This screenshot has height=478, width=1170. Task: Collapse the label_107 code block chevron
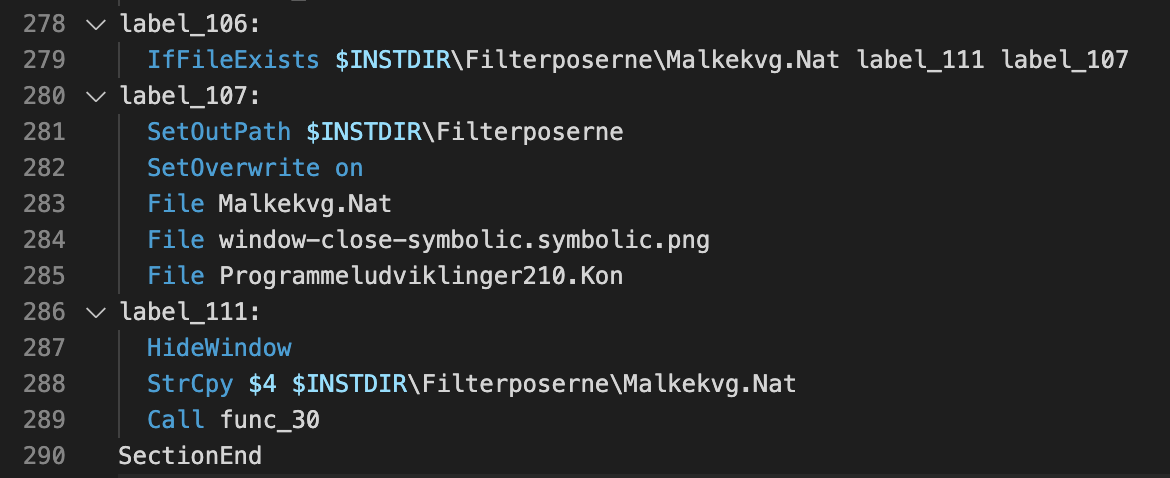(96, 97)
